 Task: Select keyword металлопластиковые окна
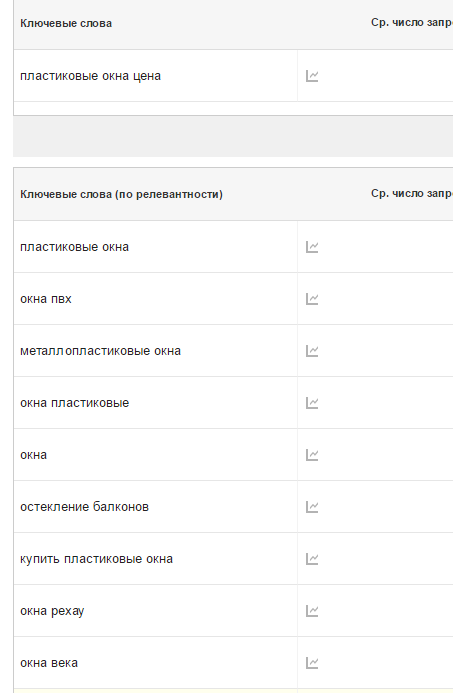tap(100, 351)
